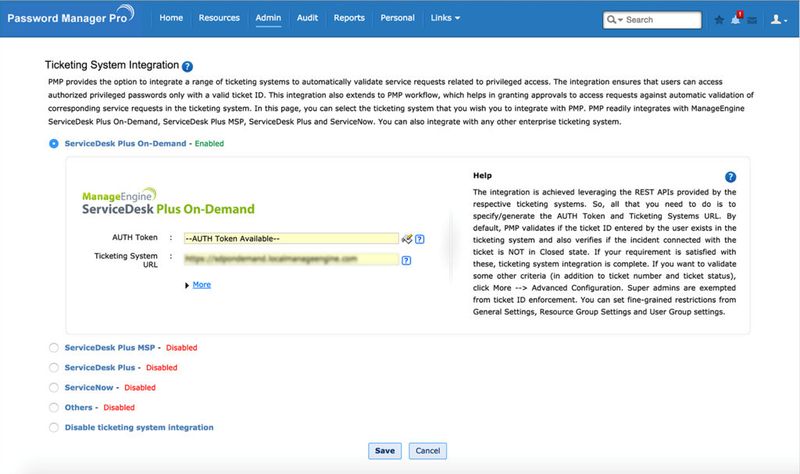
Task: Click the ManageEngine ServiceDesk Plus On-Demand logo
Action: [x=168, y=202]
